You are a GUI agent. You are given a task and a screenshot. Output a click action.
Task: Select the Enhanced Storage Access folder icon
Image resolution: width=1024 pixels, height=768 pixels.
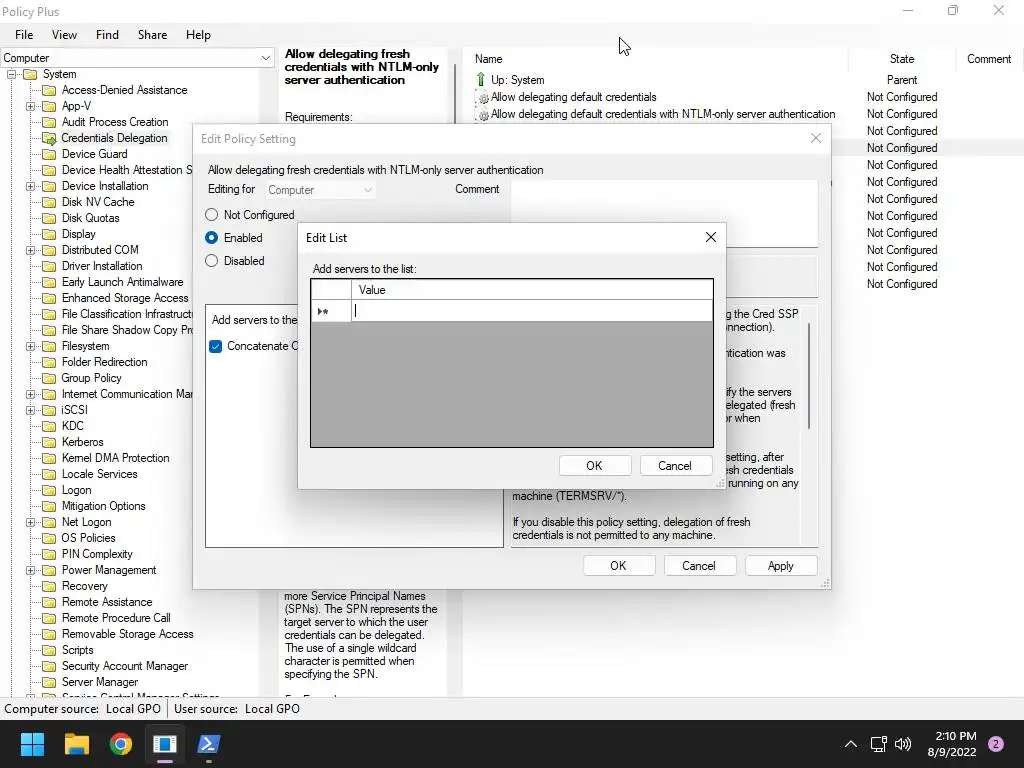pyautogui.click(x=49, y=298)
